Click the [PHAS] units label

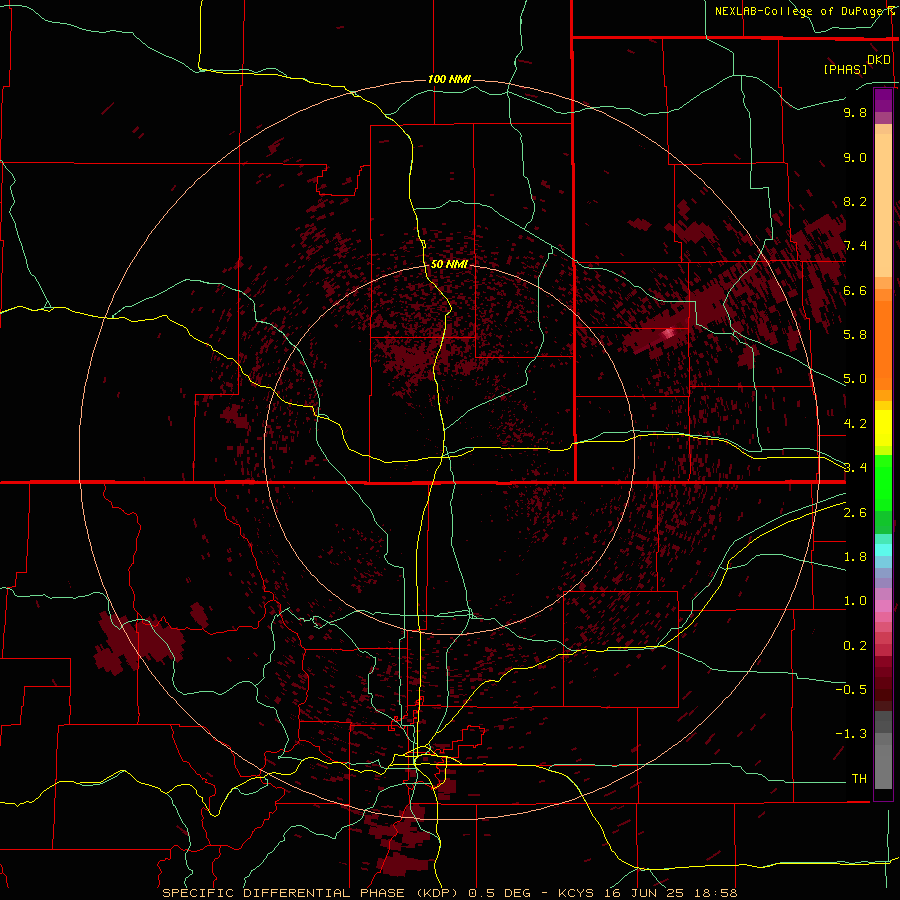pyautogui.click(x=845, y=69)
